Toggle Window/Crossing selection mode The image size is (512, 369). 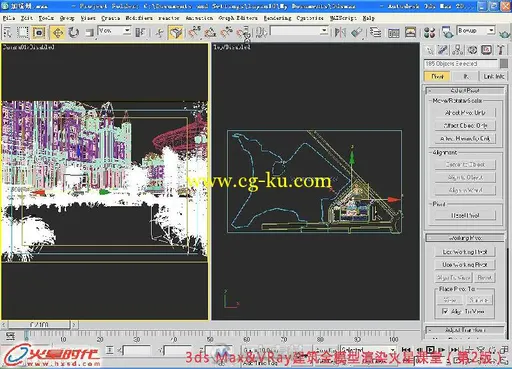[39, 33]
